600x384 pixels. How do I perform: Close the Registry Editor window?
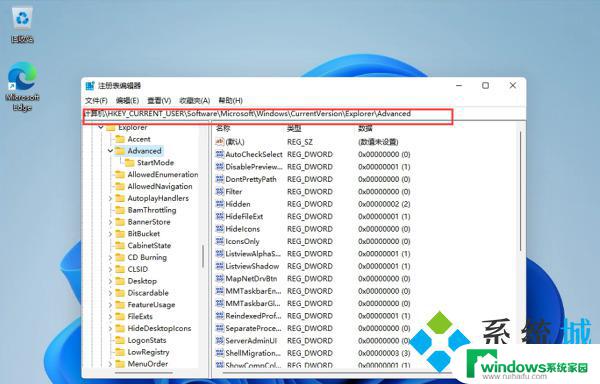(513, 86)
